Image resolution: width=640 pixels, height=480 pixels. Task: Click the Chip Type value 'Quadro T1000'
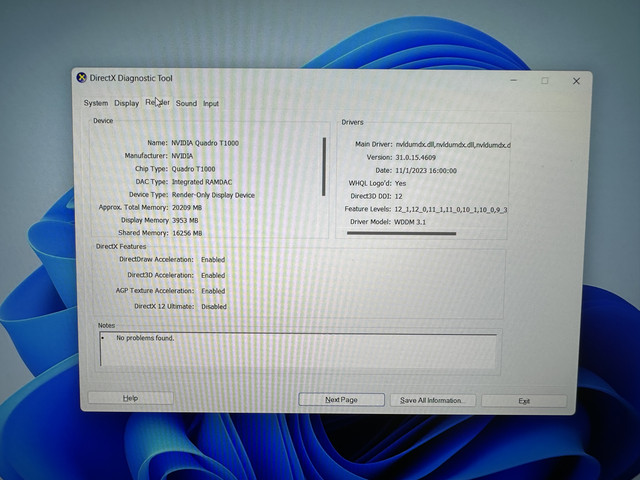coord(193,169)
